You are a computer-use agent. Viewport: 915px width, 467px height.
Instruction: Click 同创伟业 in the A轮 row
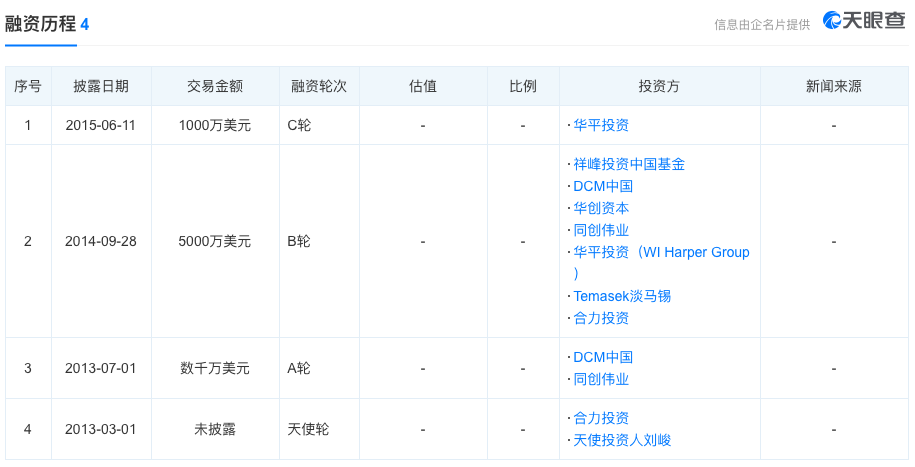(x=601, y=379)
